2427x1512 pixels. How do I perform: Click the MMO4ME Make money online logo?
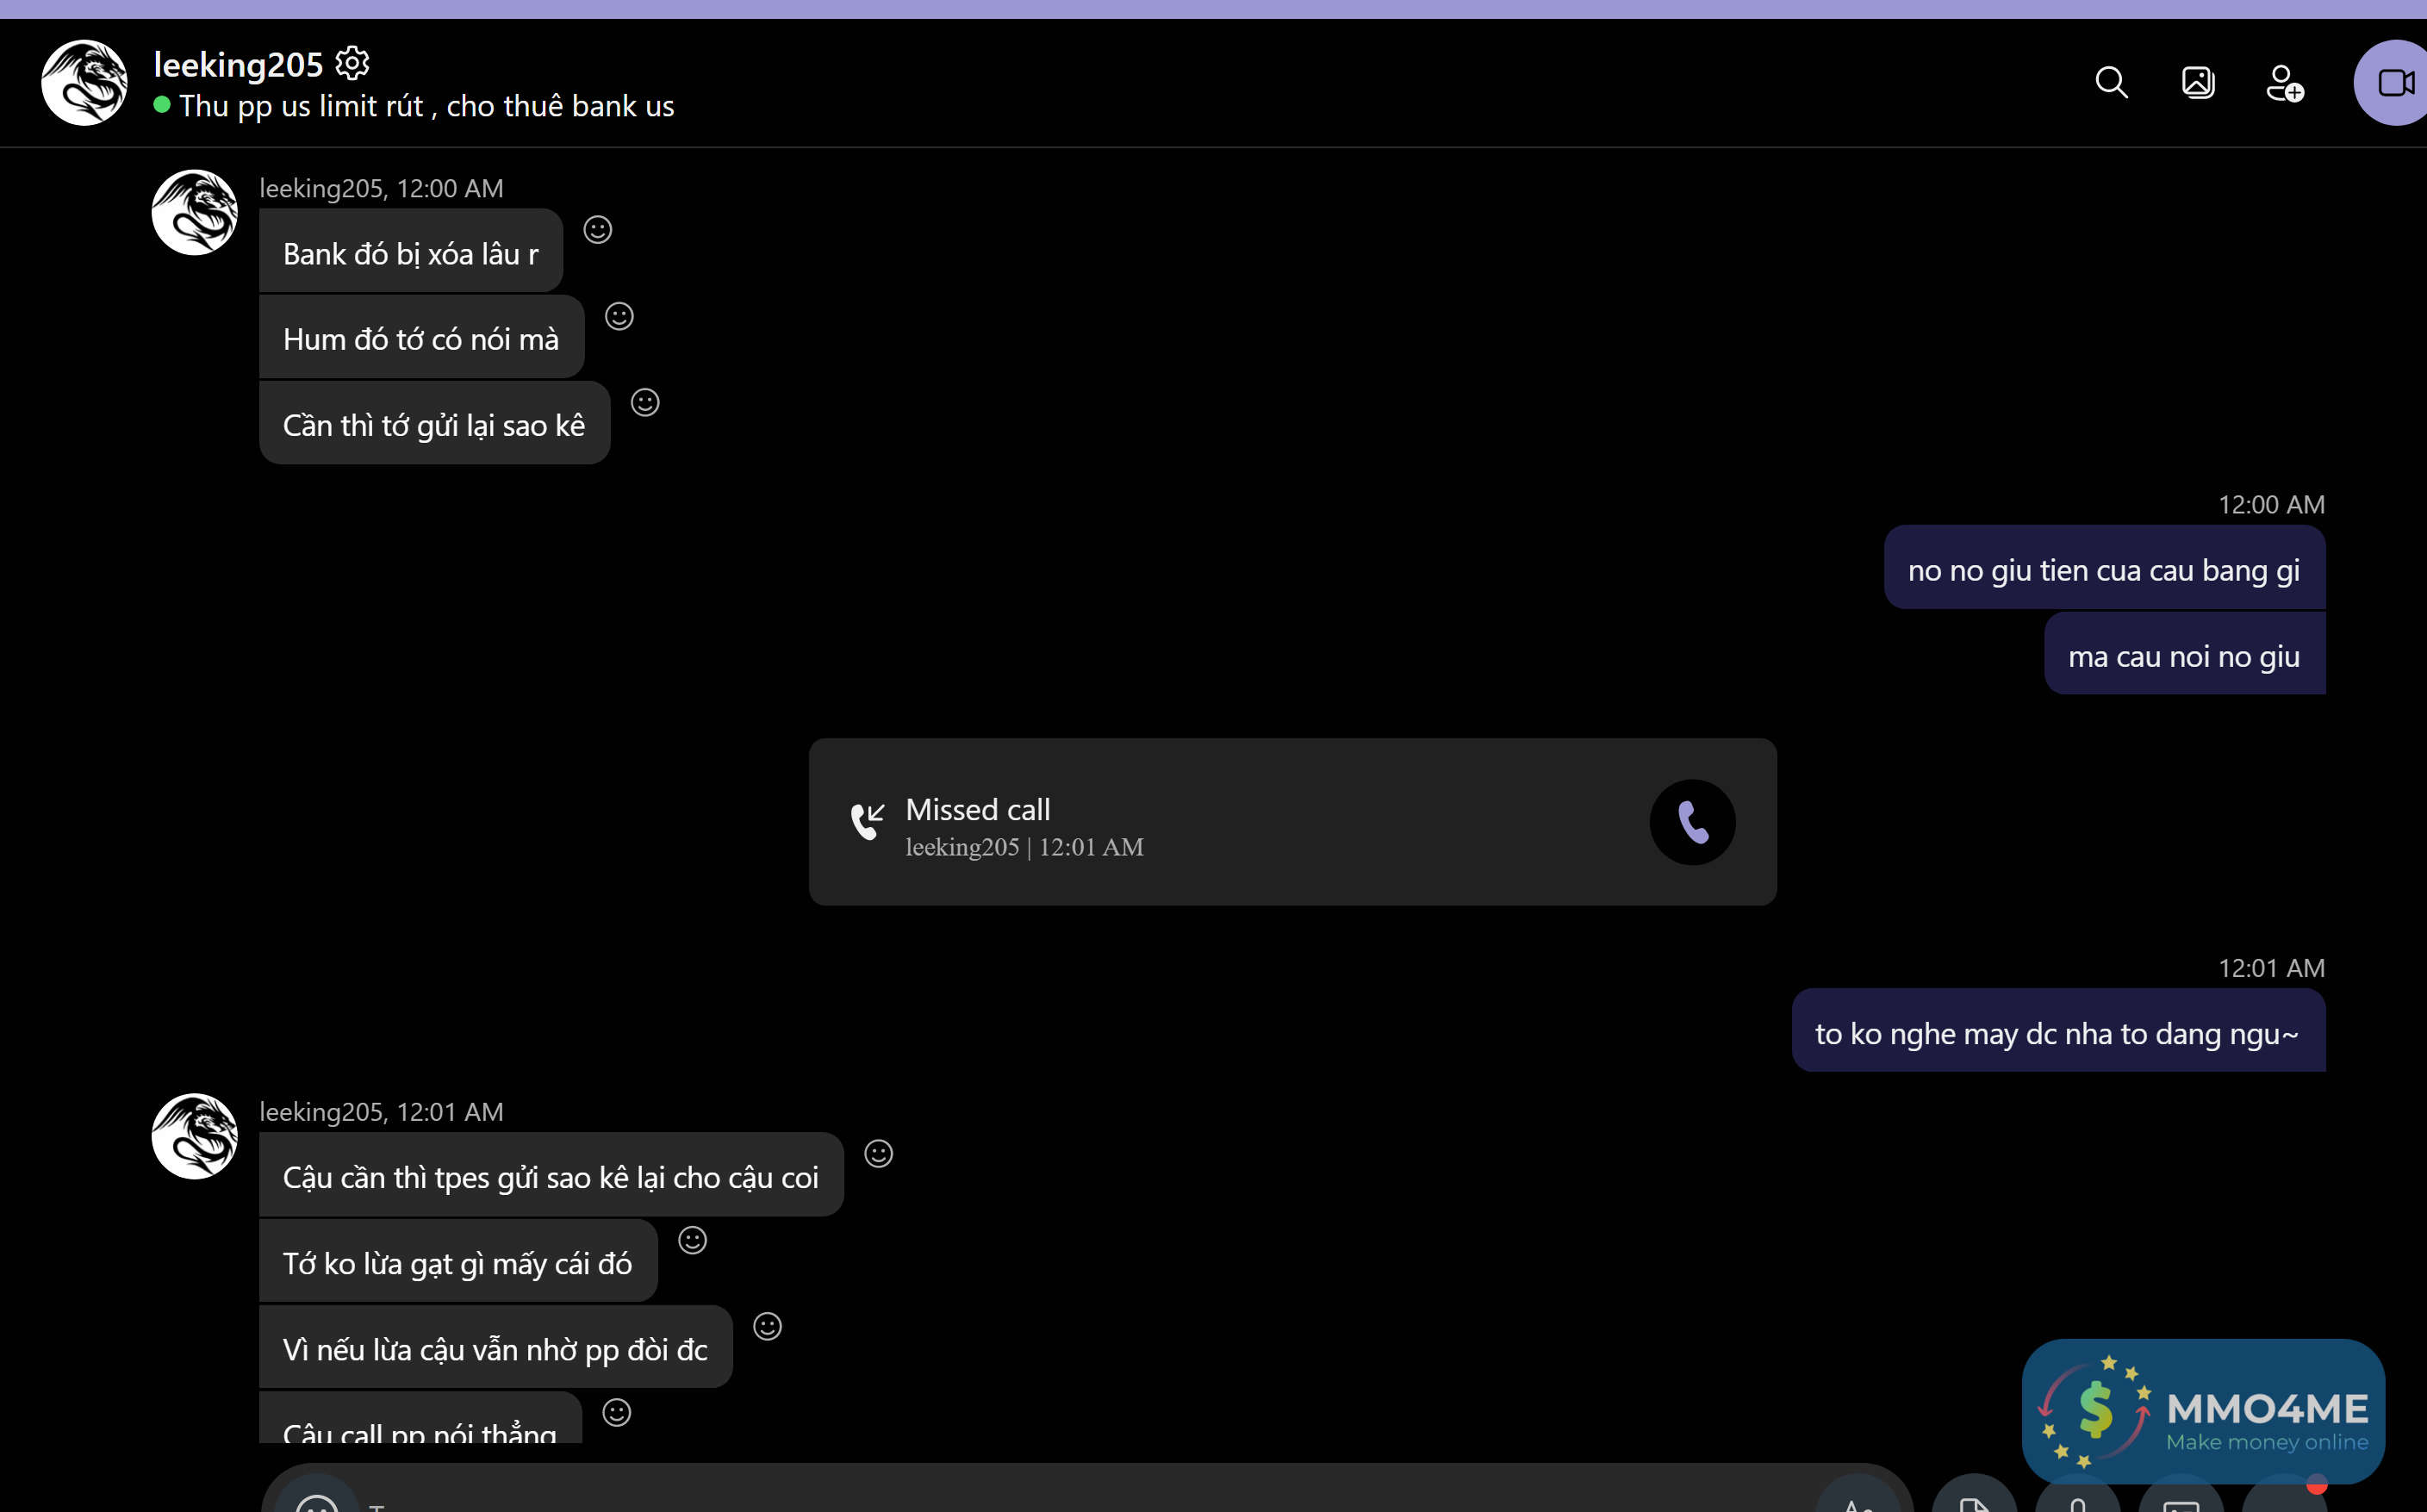point(2203,1411)
